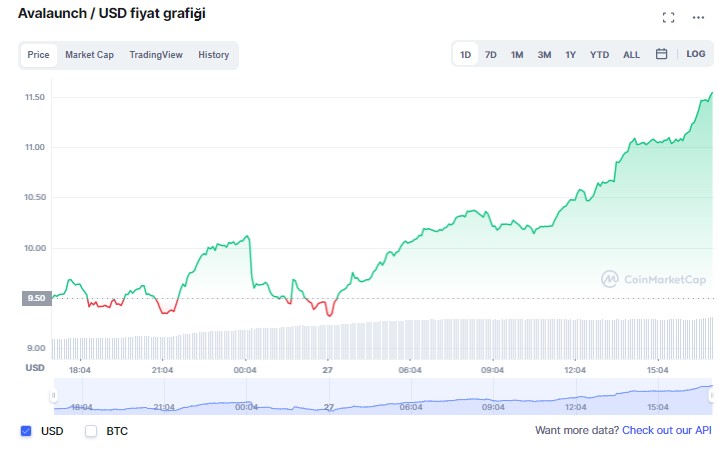Screen dimensions: 719x462
Task: Select the 1M time range
Action: click(517, 55)
